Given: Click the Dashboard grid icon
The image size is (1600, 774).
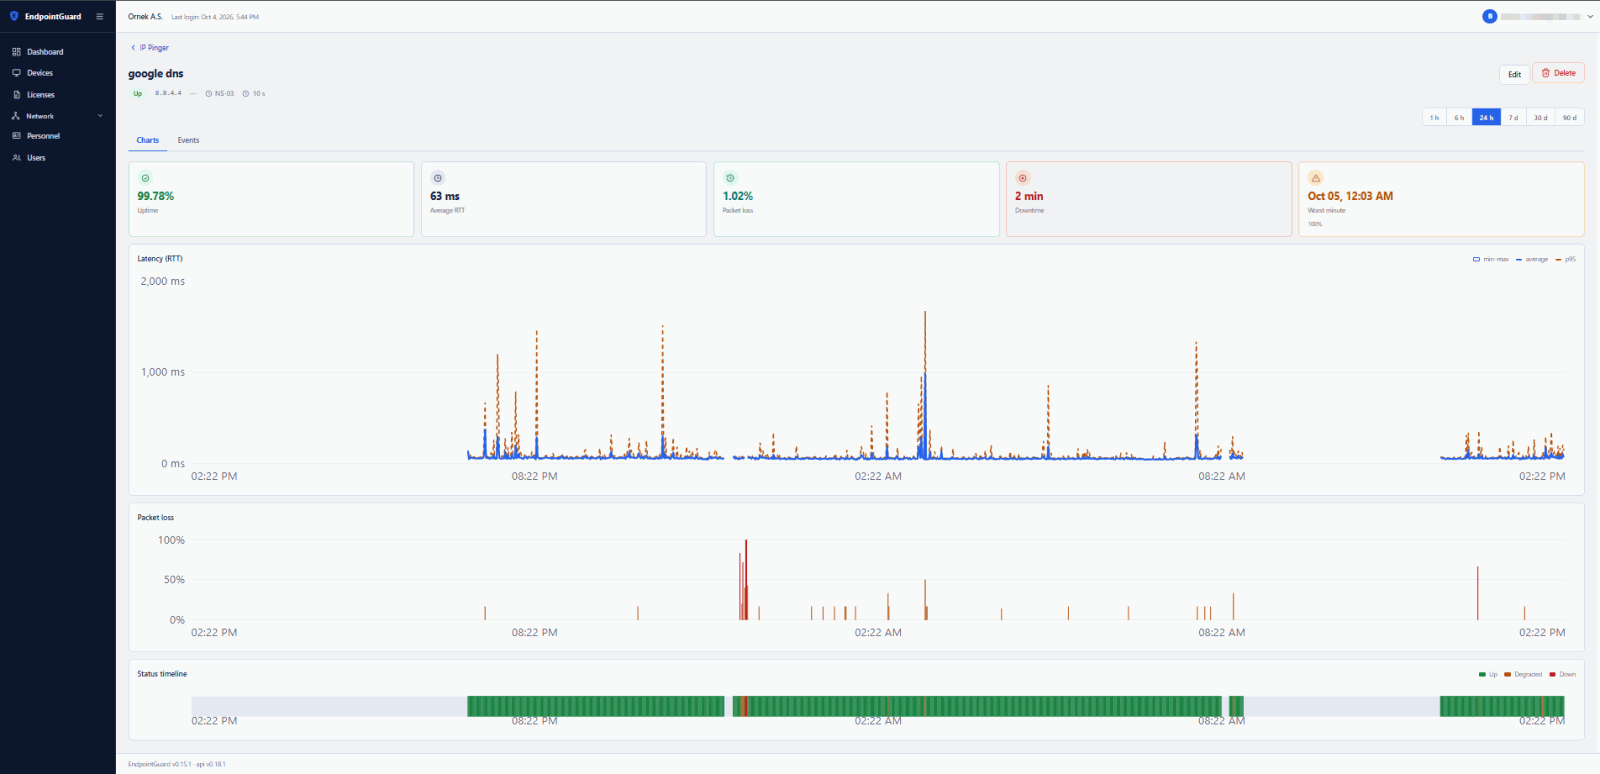Looking at the screenshot, I should [x=16, y=52].
